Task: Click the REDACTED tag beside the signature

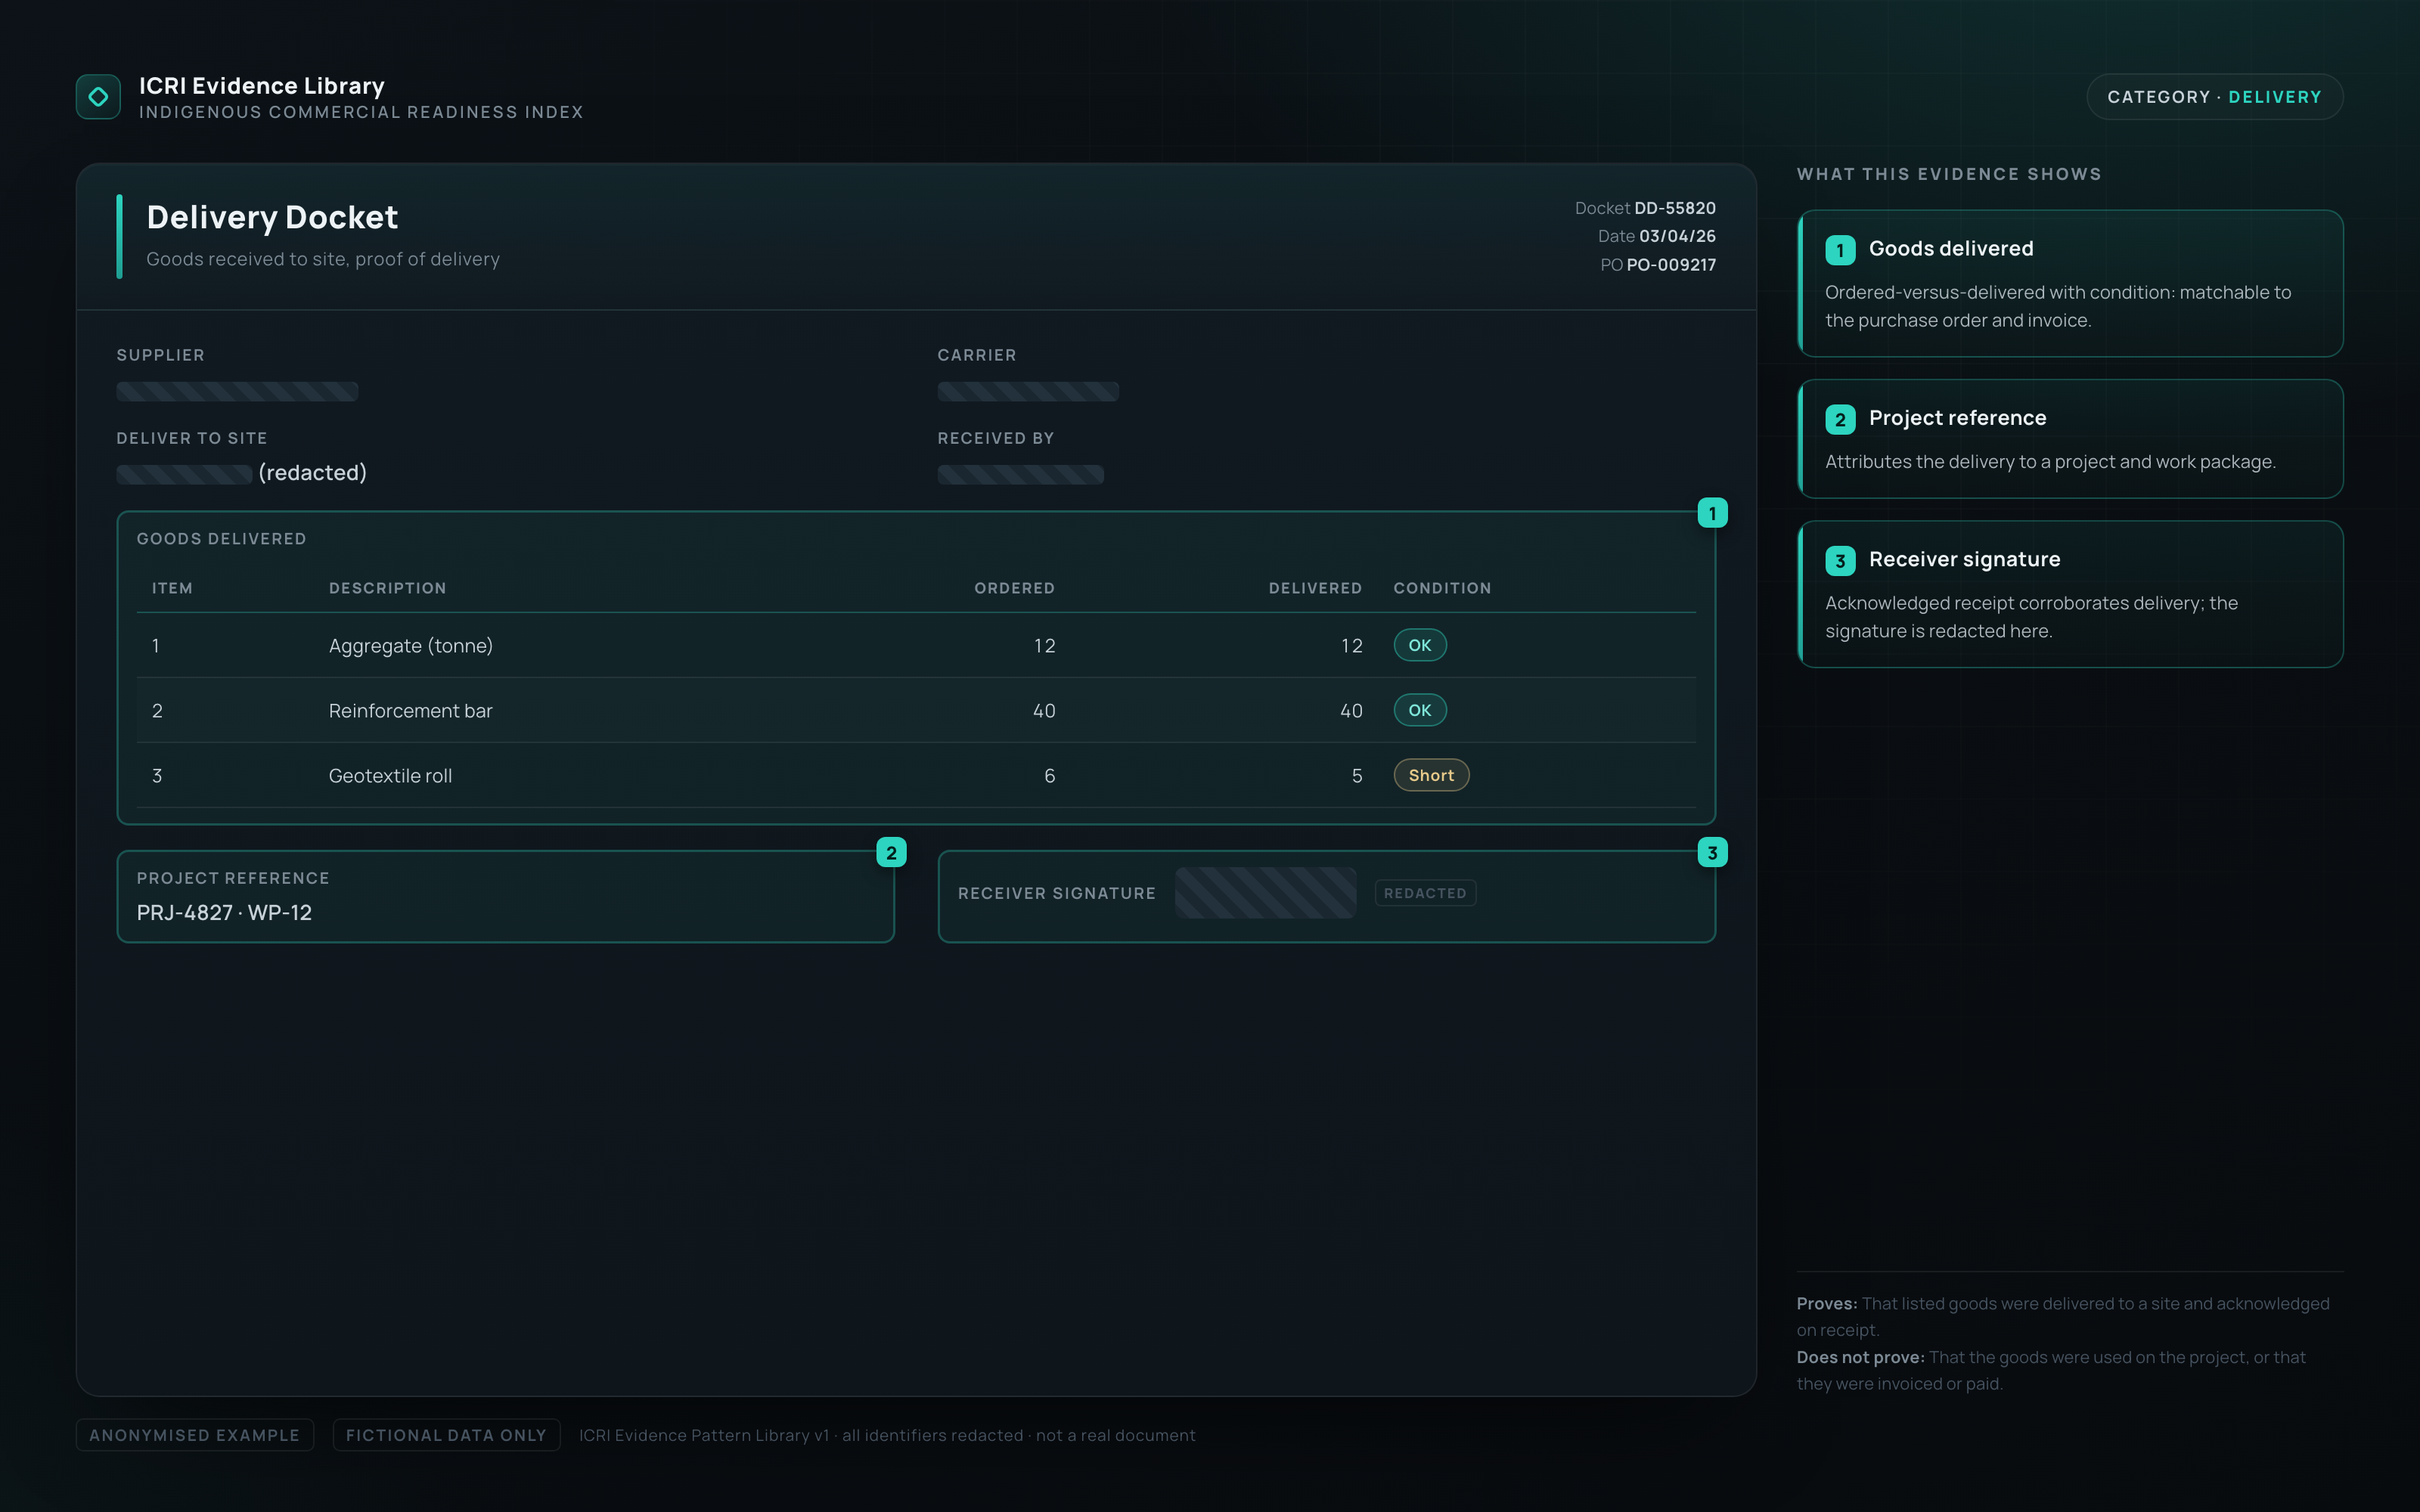Action: [x=1425, y=893]
